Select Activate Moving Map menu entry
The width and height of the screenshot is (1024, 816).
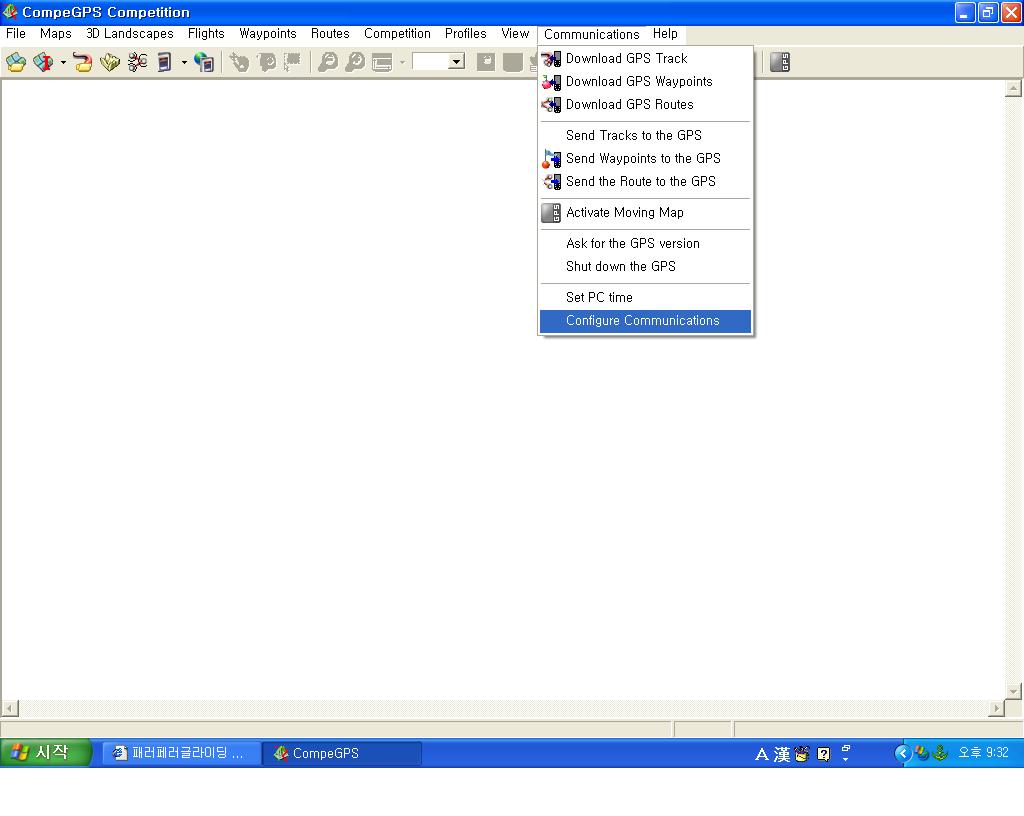pos(645,213)
